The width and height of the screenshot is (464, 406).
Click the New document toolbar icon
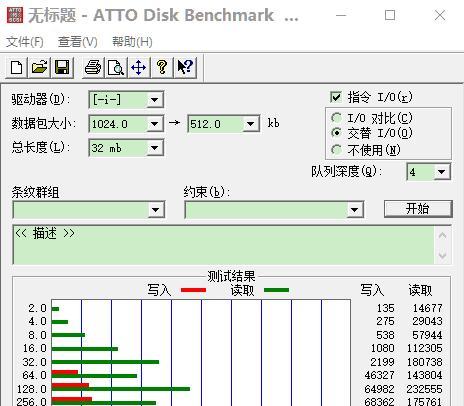(16, 67)
